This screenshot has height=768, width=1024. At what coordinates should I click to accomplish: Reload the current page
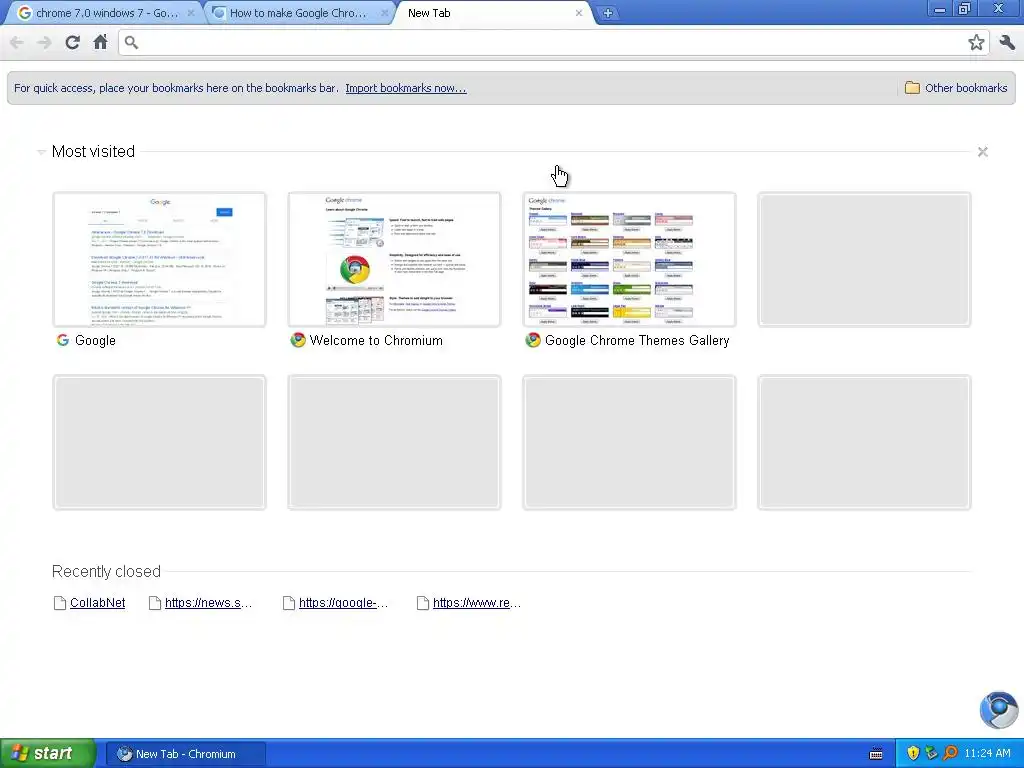pos(72,42)
